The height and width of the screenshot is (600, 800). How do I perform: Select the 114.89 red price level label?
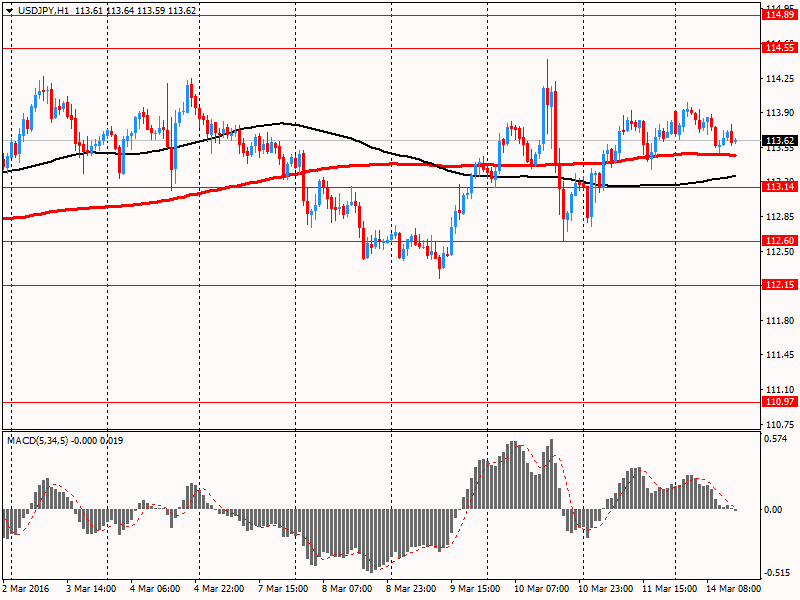coord(780,15)
